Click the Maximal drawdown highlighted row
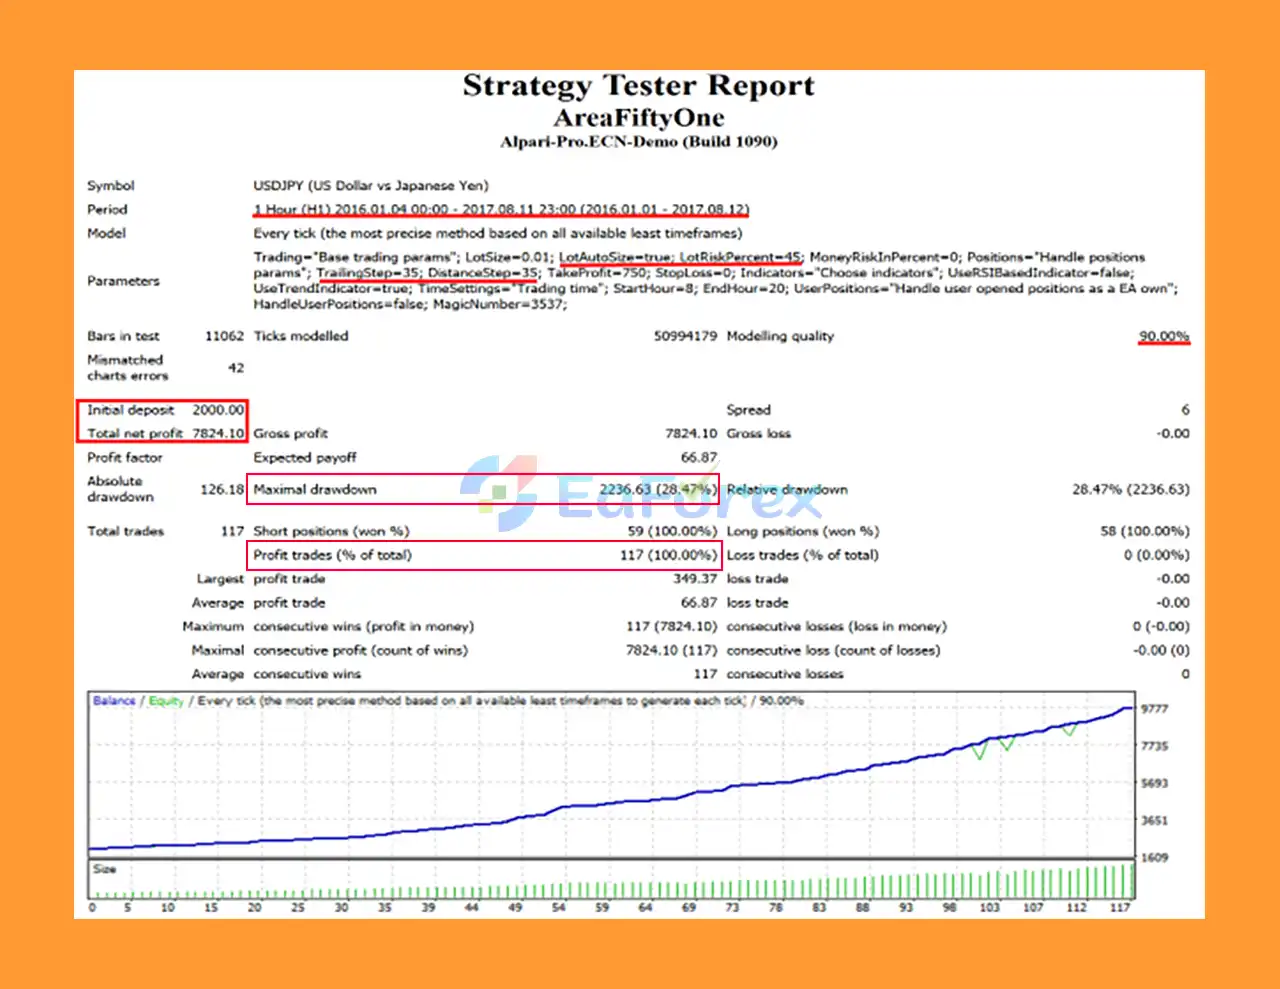This screenshot has height=989, width=1280. (483, 490)
